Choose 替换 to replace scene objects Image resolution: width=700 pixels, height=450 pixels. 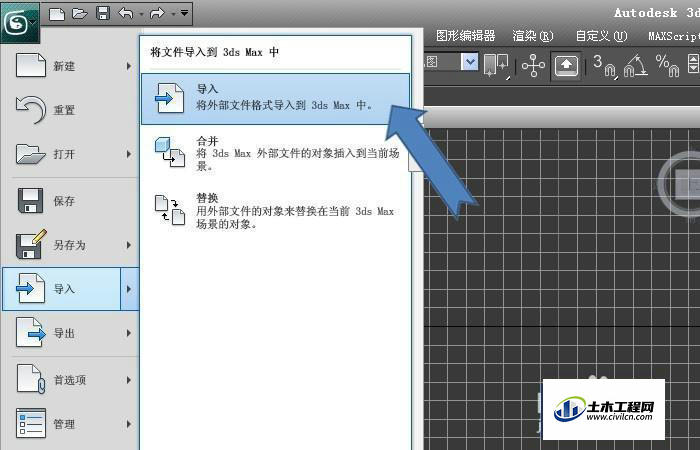click(275, 211)
